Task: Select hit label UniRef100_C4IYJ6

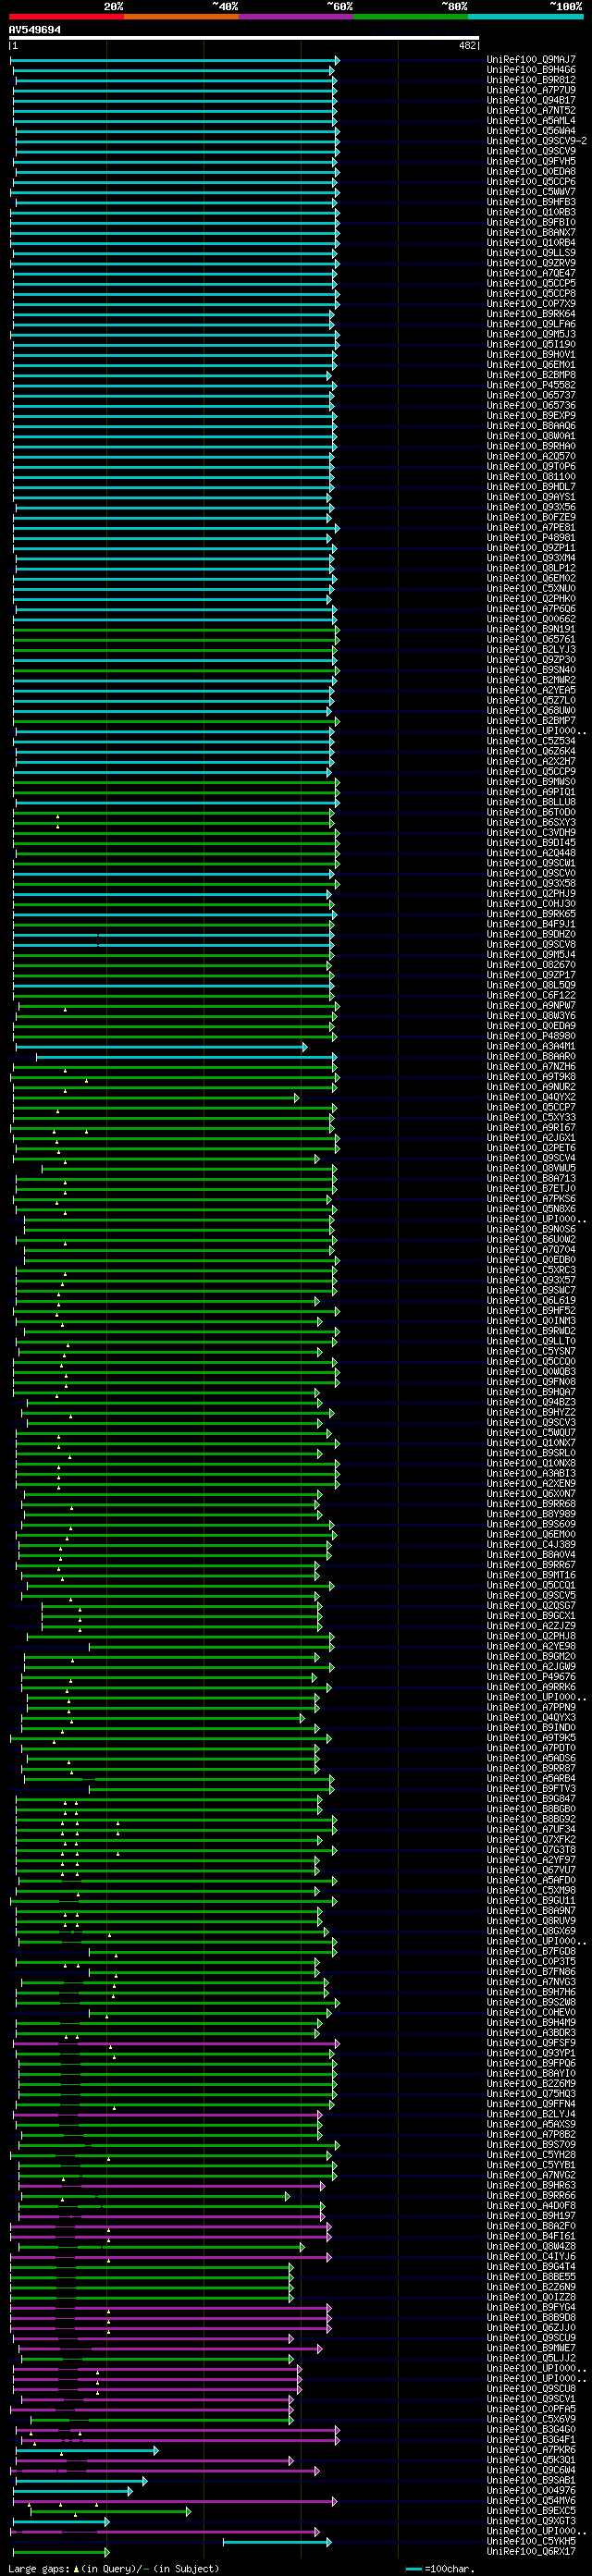Action: [x=531, y=2257]
